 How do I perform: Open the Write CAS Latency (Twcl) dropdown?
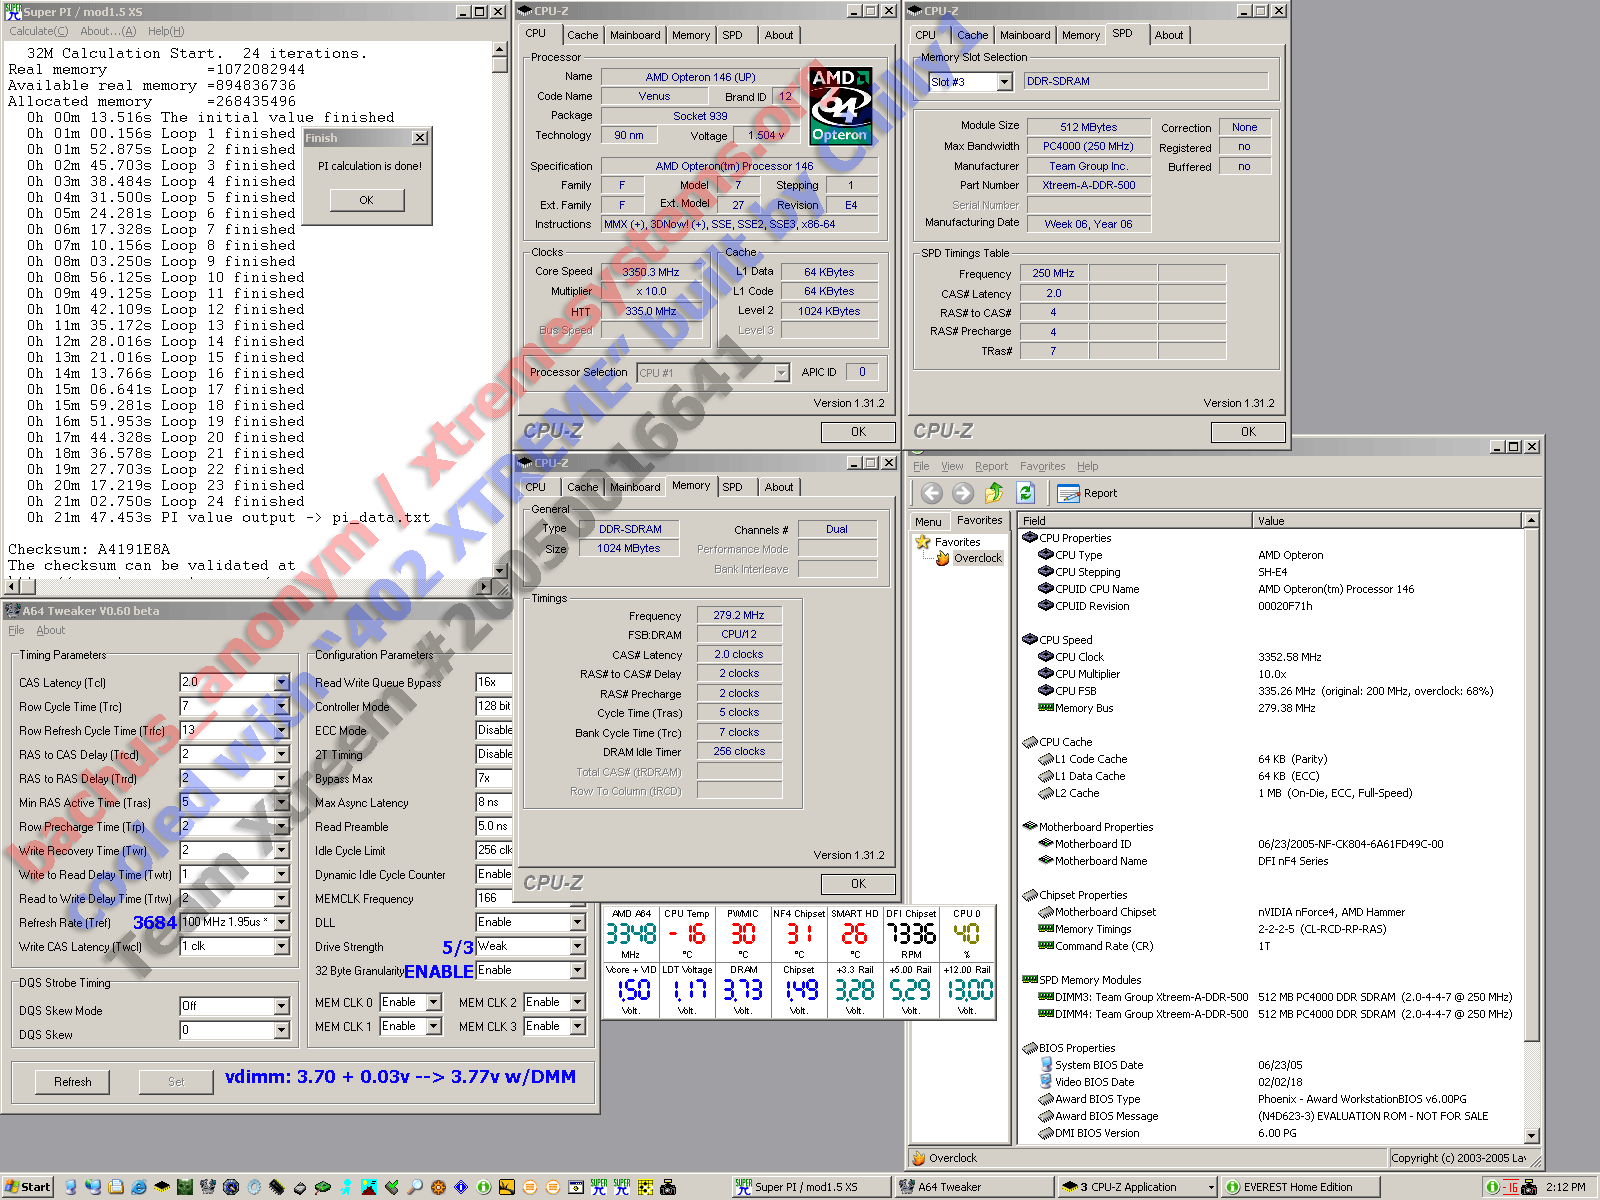tap(281, 946)
